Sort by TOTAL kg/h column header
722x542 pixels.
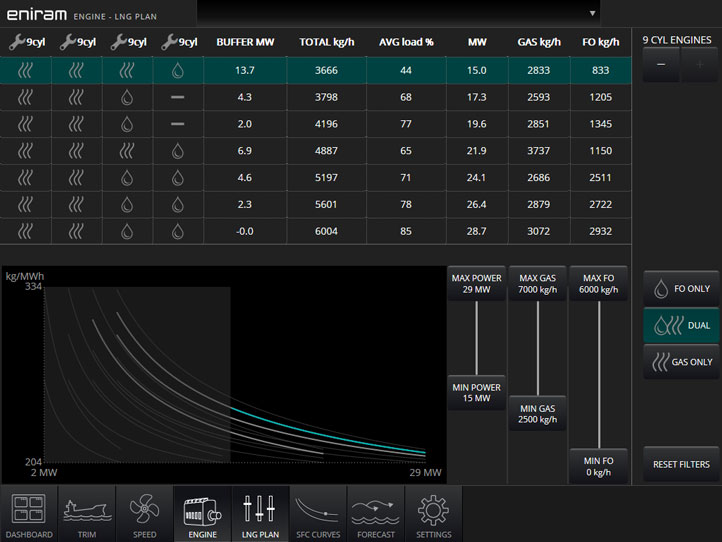(x=326, y=42)
